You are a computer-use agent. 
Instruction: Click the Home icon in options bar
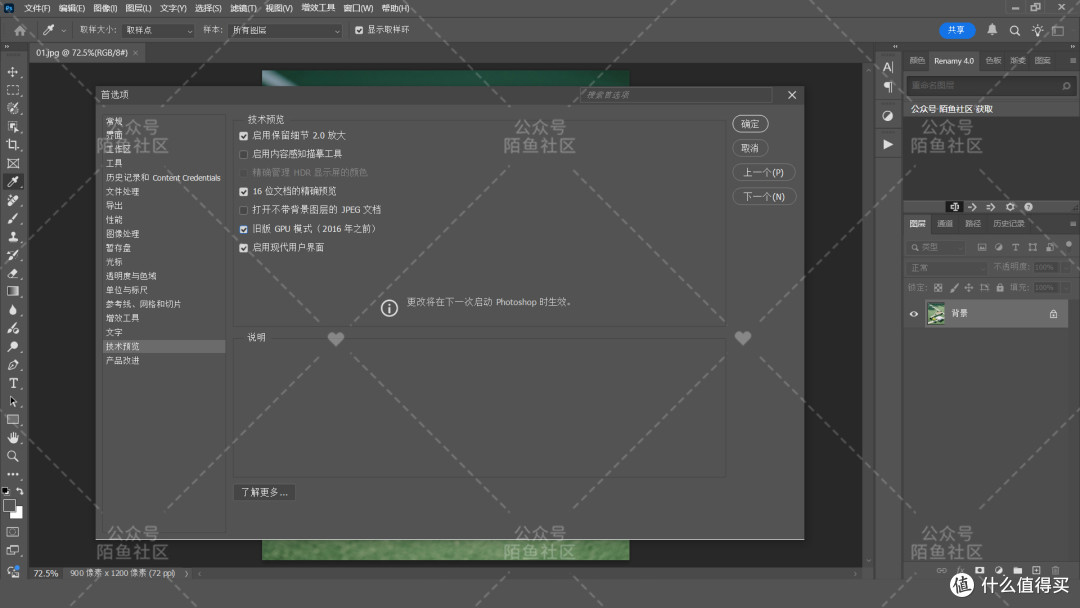coord(20,30)
